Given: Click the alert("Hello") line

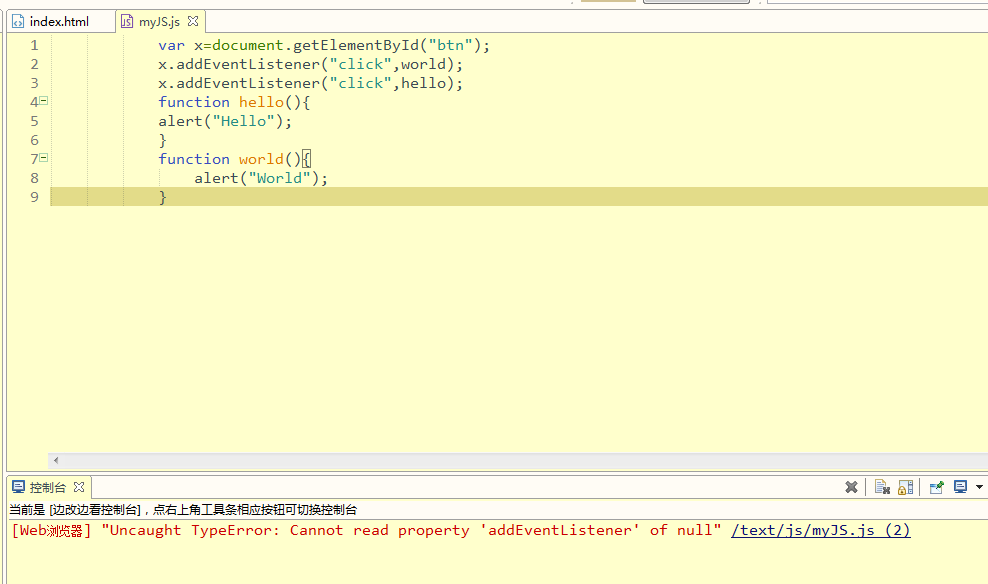Looking at the screenshot, I should click(225, 121).
